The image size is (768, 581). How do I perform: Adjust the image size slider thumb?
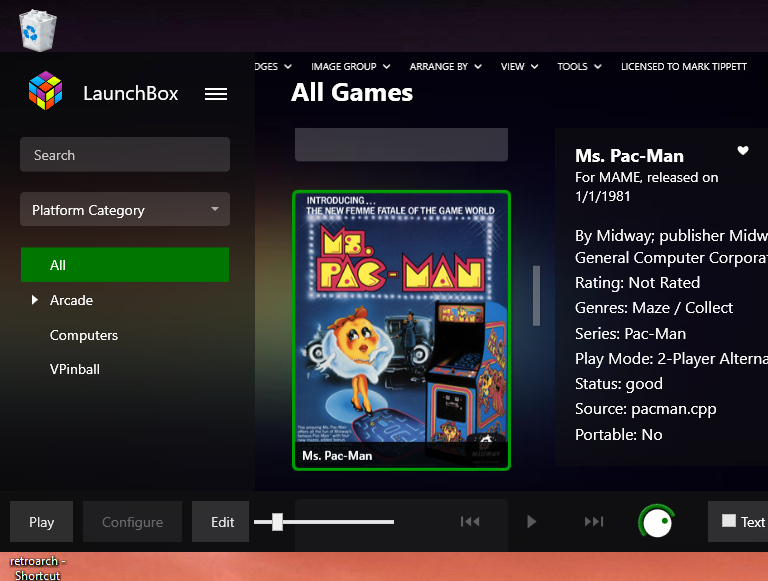pos(277,522)
